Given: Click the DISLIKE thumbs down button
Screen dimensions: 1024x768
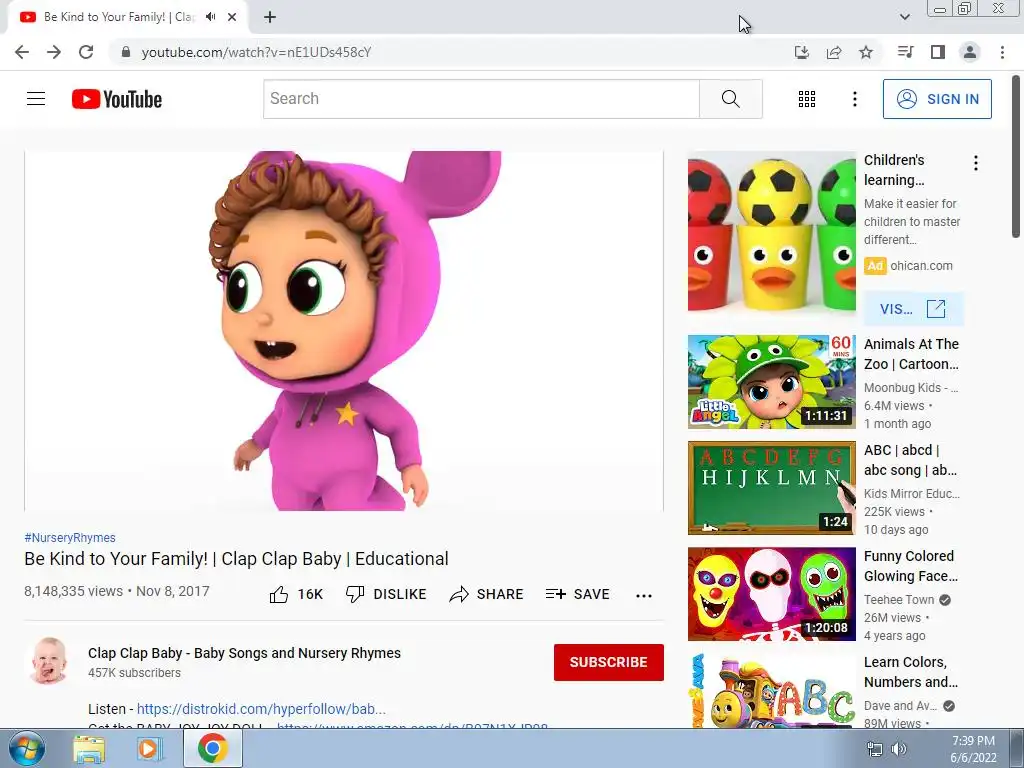Looking at the screenshot, I should click(x=385, y=594).
